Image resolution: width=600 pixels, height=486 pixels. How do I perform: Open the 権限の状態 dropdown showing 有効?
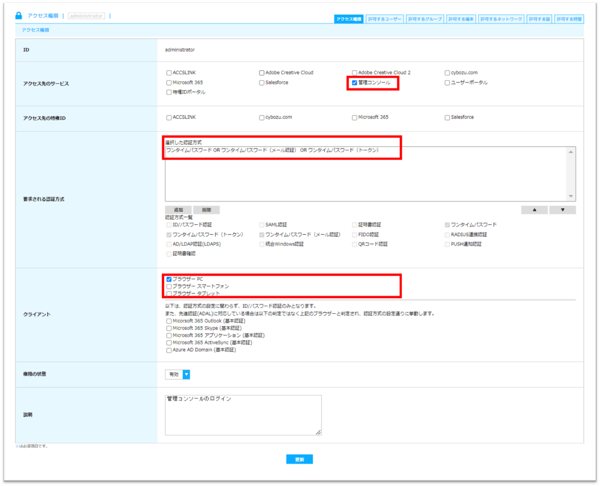pos(178,374)
